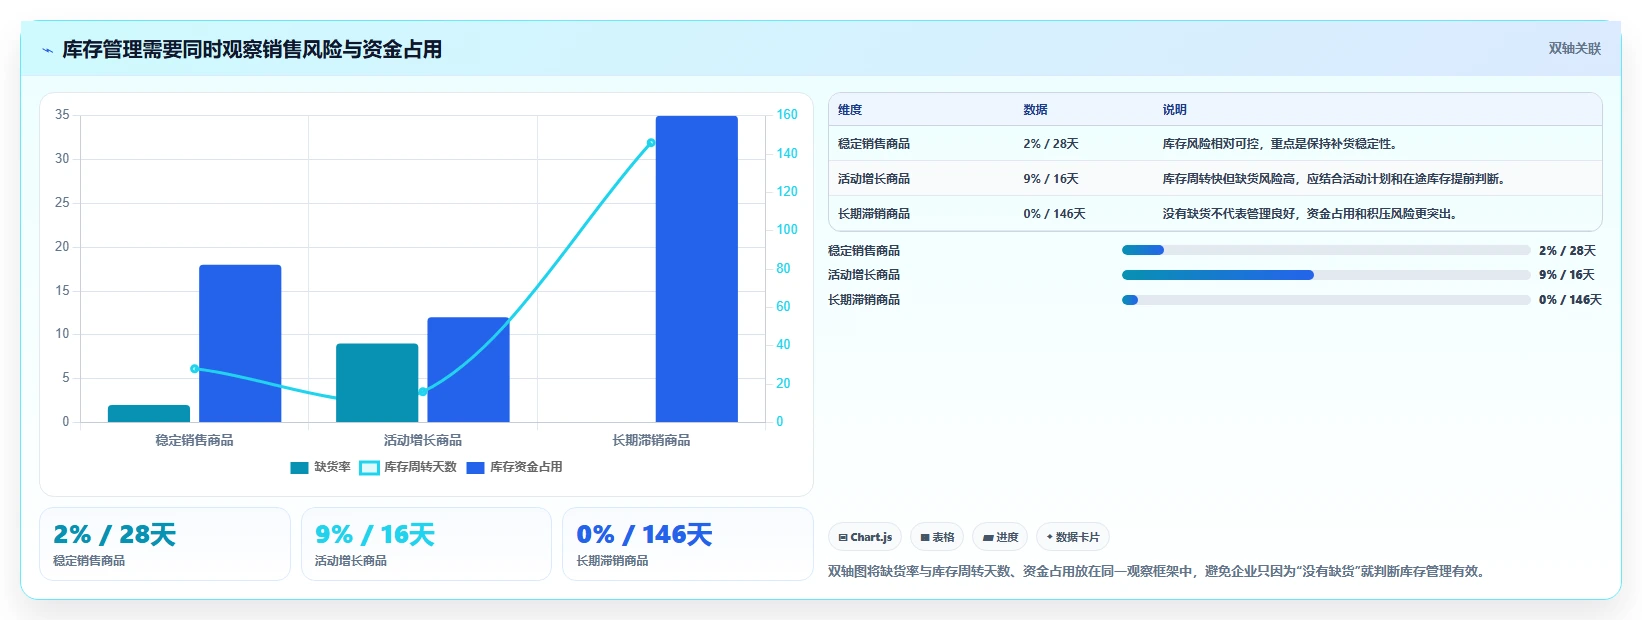Click line point above 活动增长商品
Screen dimensions: 1642x620
[x=423, y=391]
